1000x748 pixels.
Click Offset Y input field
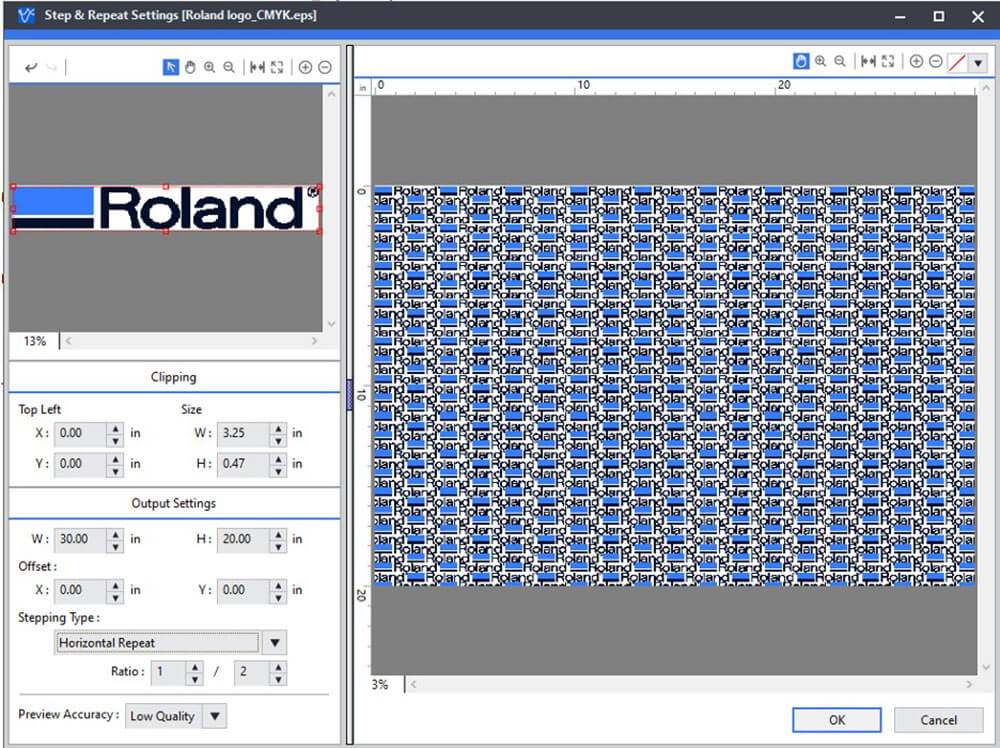(244, 590)
